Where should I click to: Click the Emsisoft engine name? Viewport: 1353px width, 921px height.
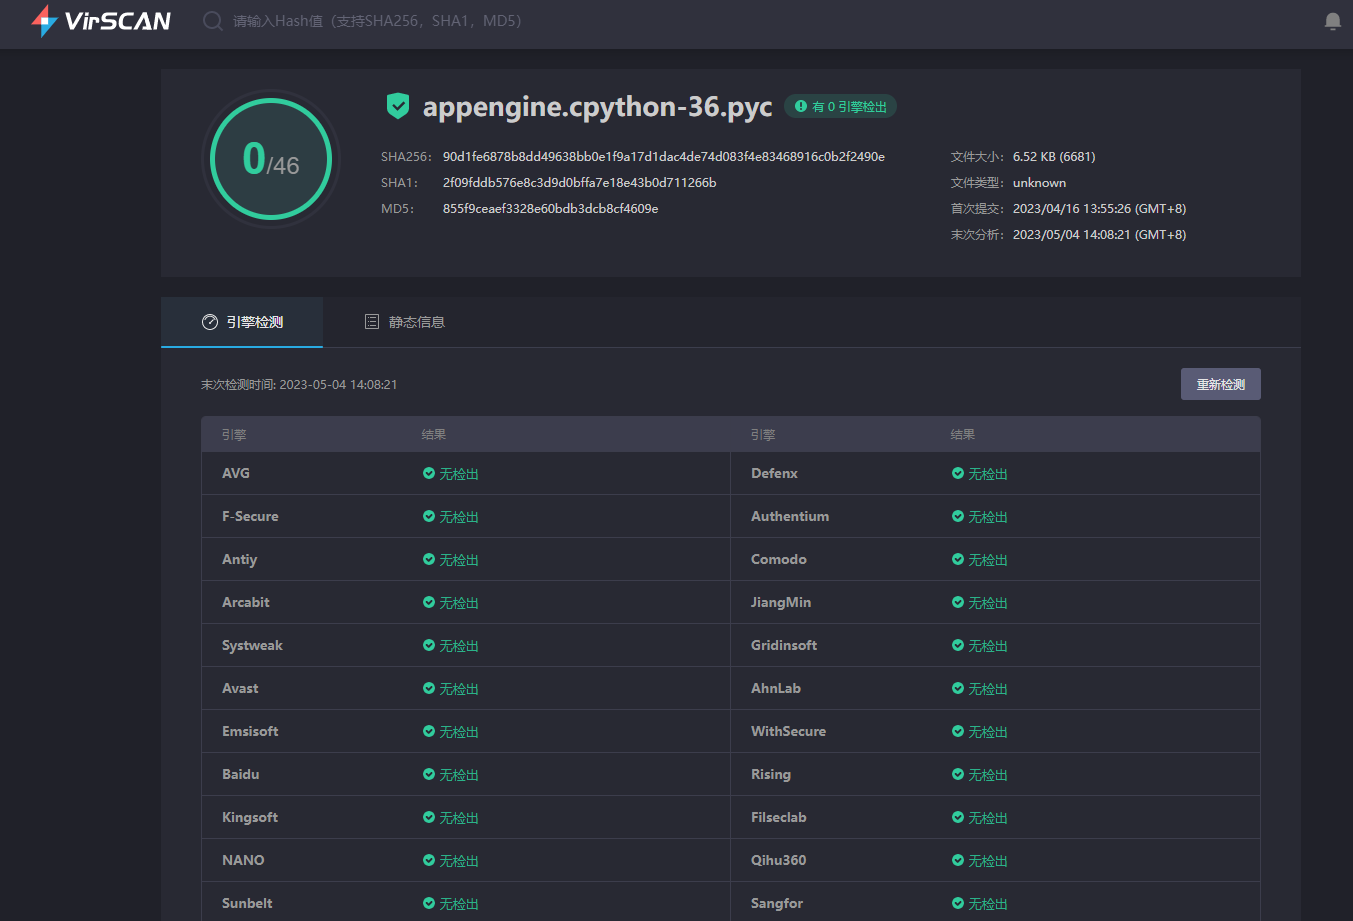tap(250, 731)
